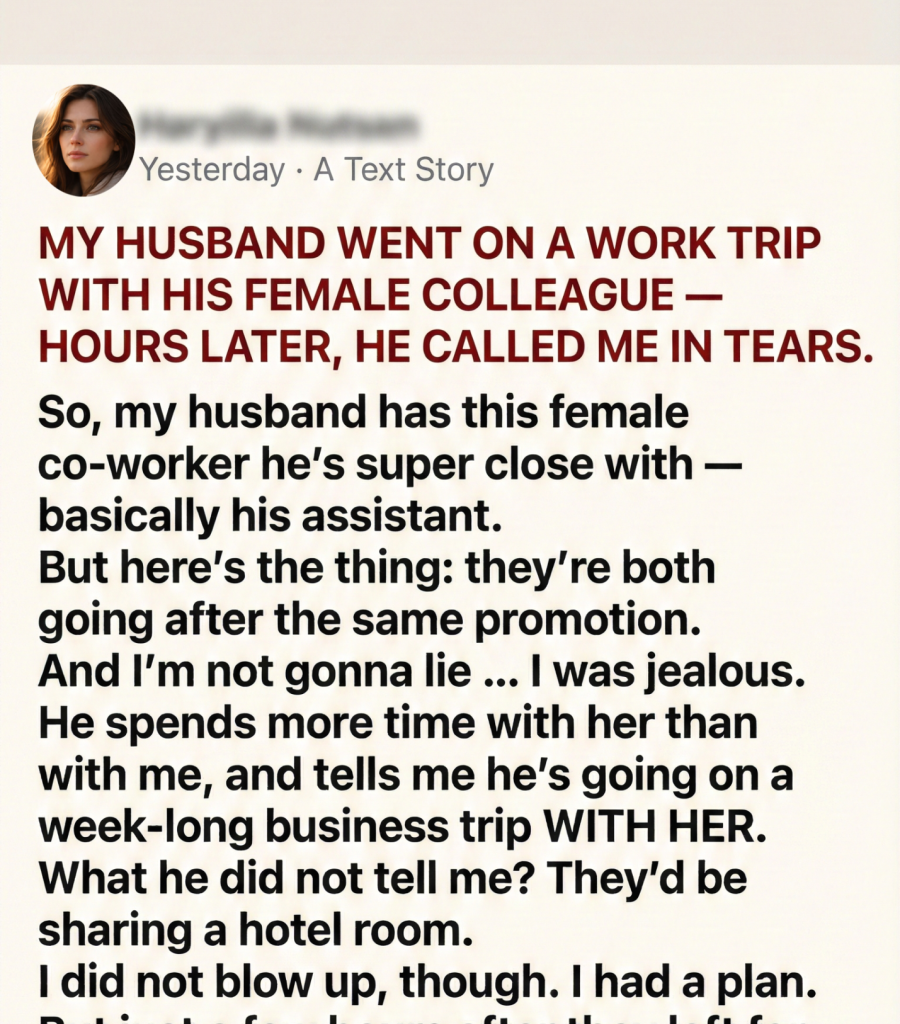The width and height of the screenshot is (900, 1024).
Task: Click the blurred author name
Action: click(x=277, y=127)
